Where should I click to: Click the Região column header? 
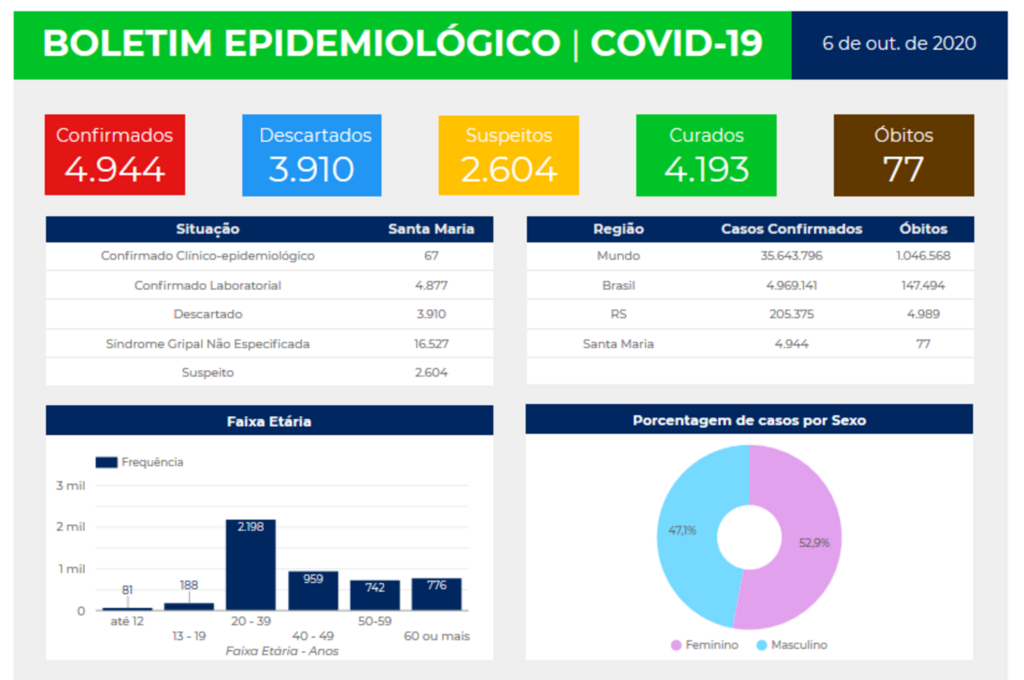click(x=618, y=229)
